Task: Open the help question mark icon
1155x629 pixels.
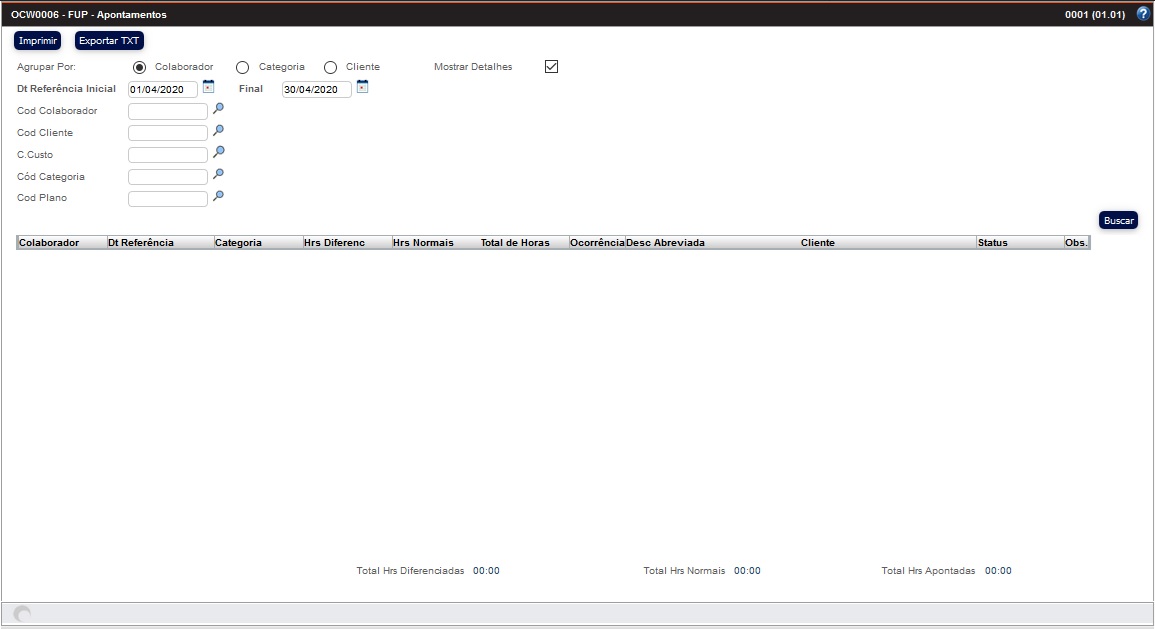Action: click(1143, 14)
